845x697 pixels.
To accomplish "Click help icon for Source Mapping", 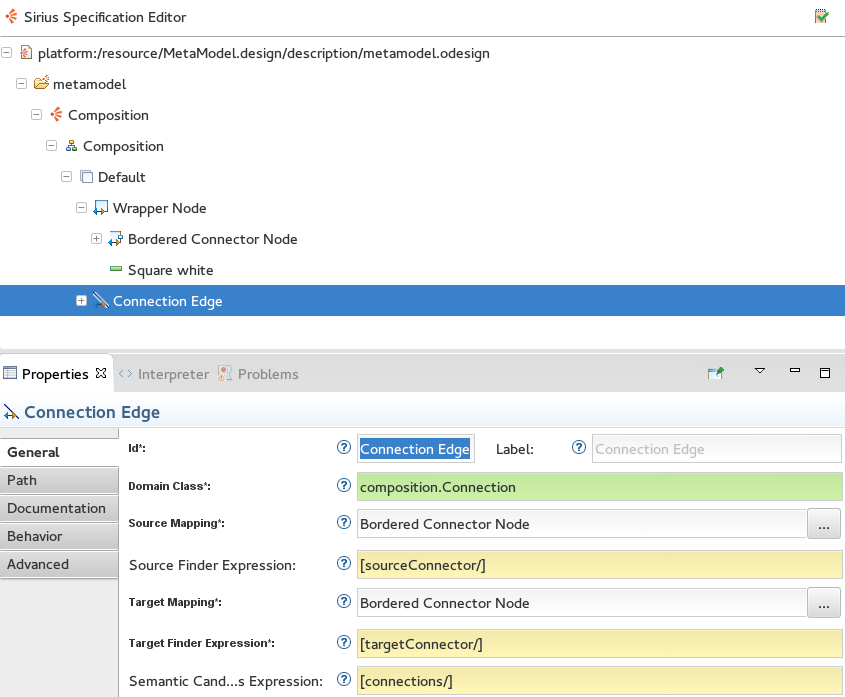I will pos(344,522).
